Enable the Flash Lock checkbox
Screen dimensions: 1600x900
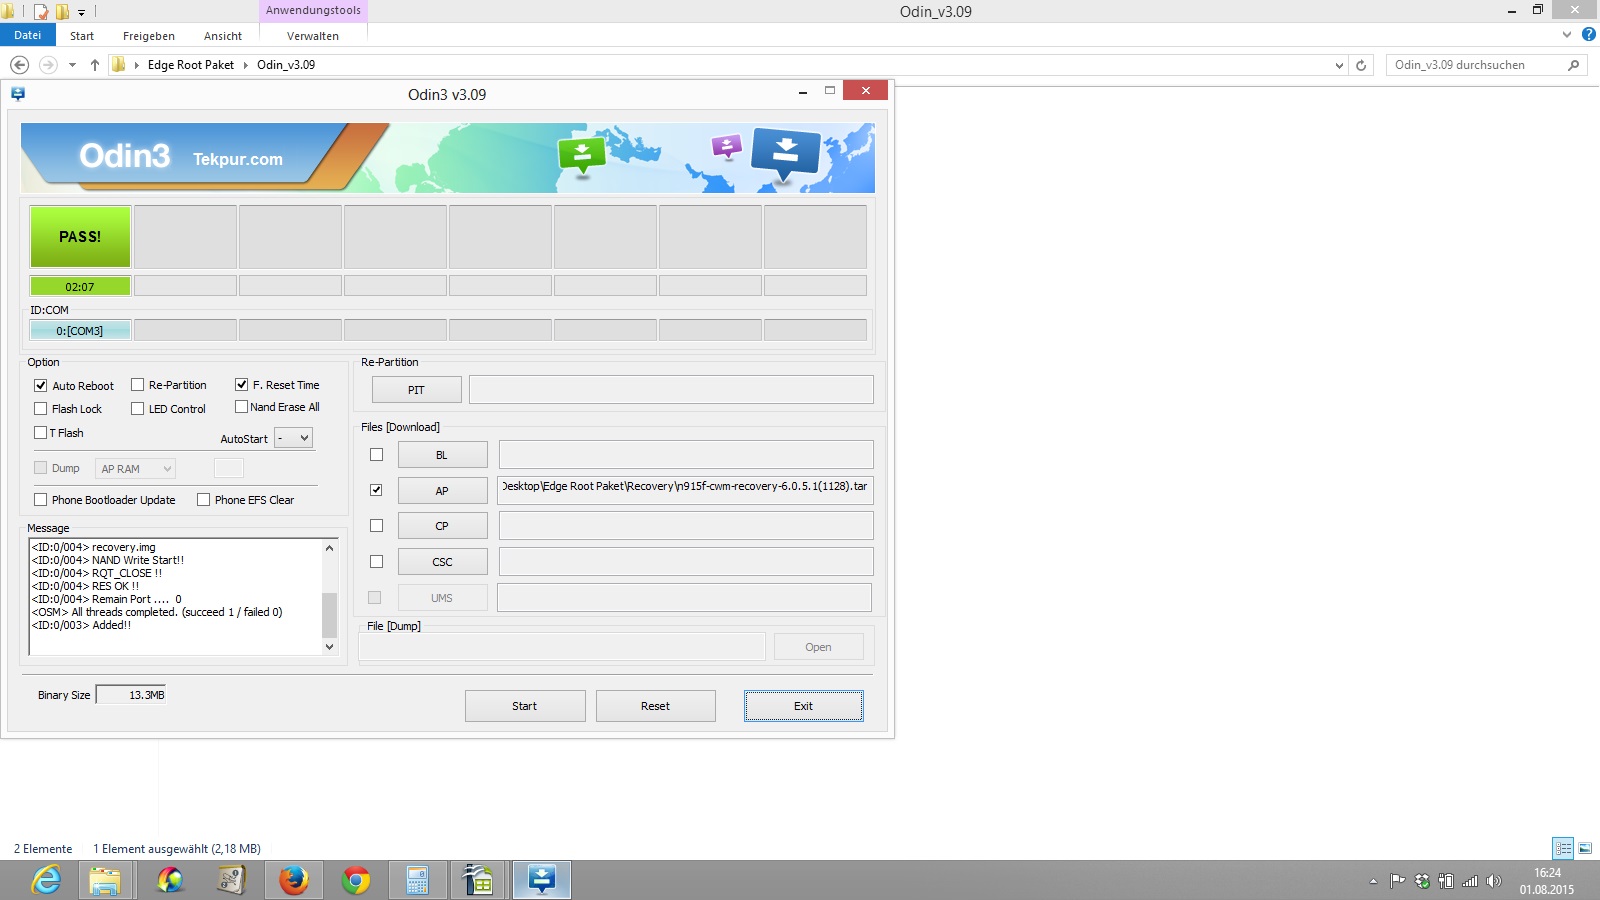[41, 408]
